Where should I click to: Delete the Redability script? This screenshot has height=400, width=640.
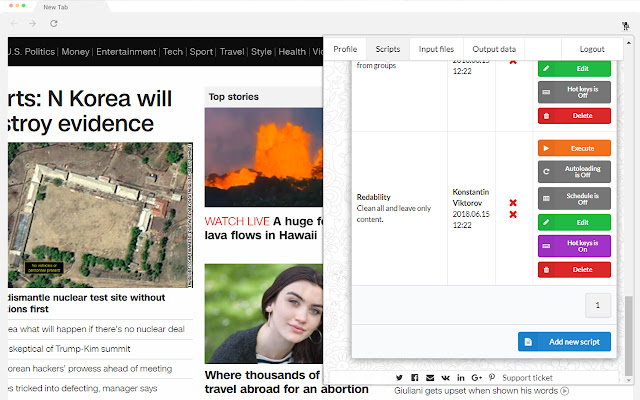(574, 270)
